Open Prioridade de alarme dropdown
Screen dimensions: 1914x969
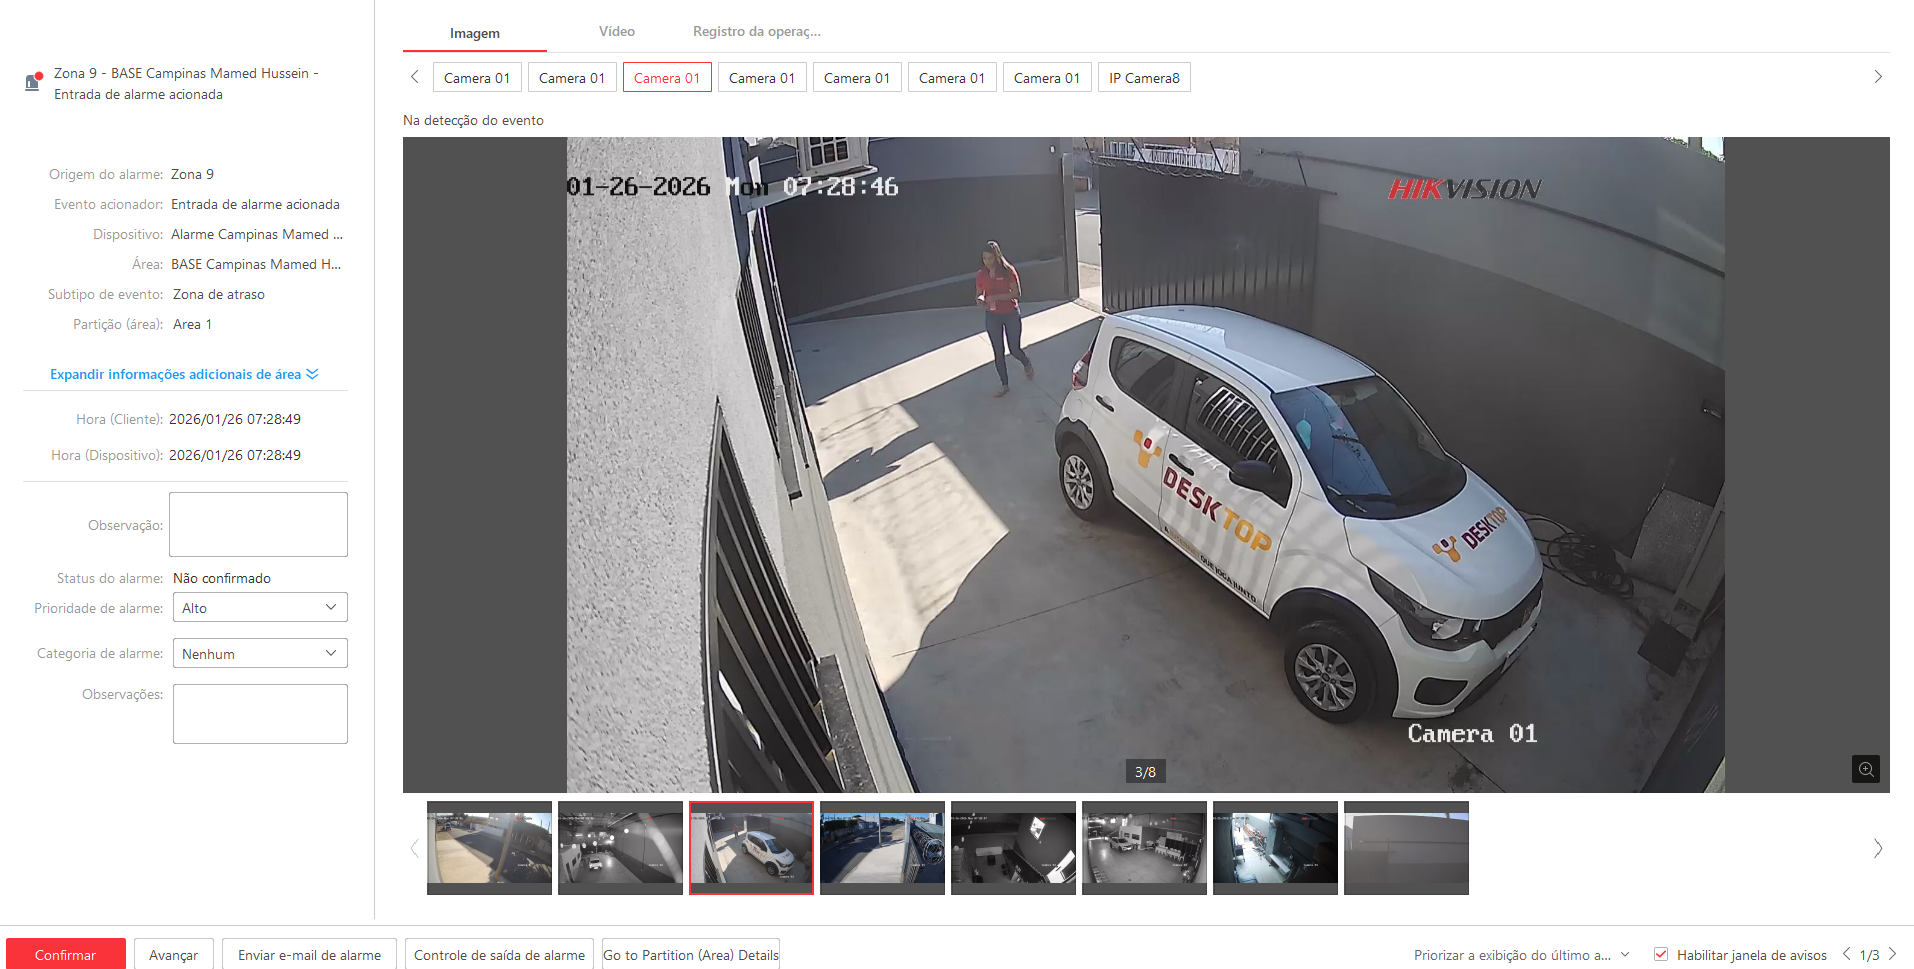pyautogui.click(x=260, y=608)
